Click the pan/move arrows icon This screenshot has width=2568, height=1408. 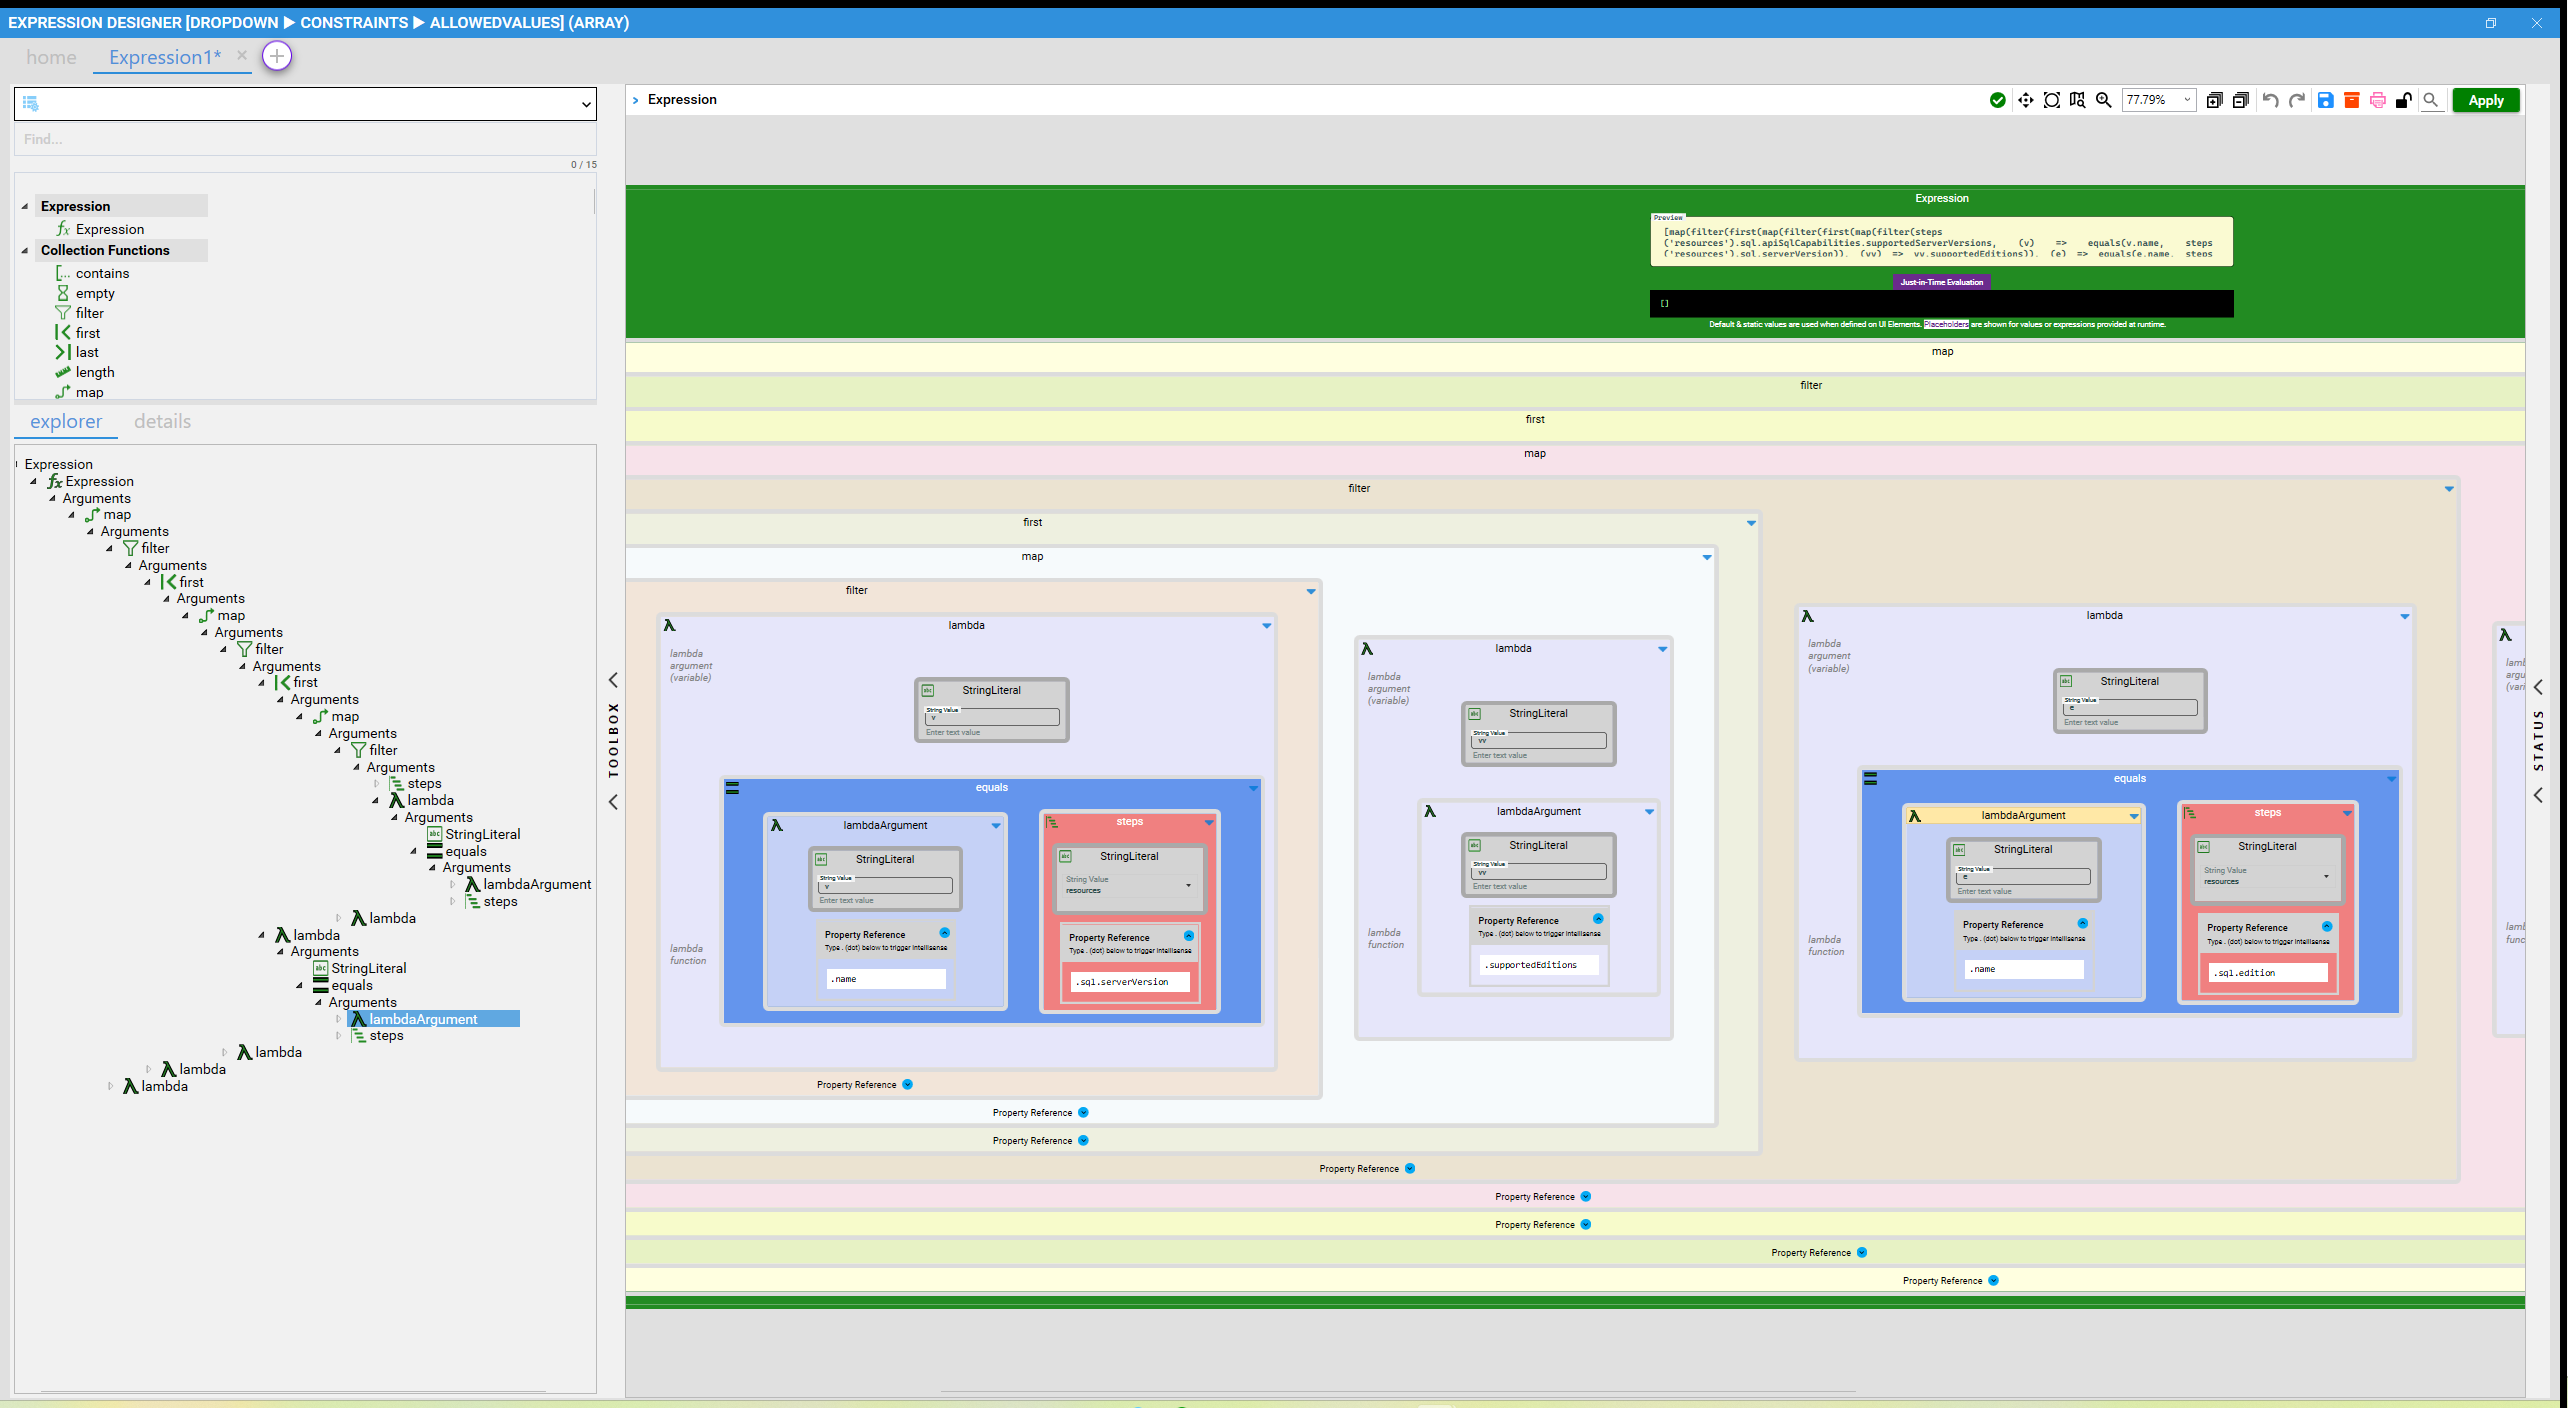pos(2026,100)
